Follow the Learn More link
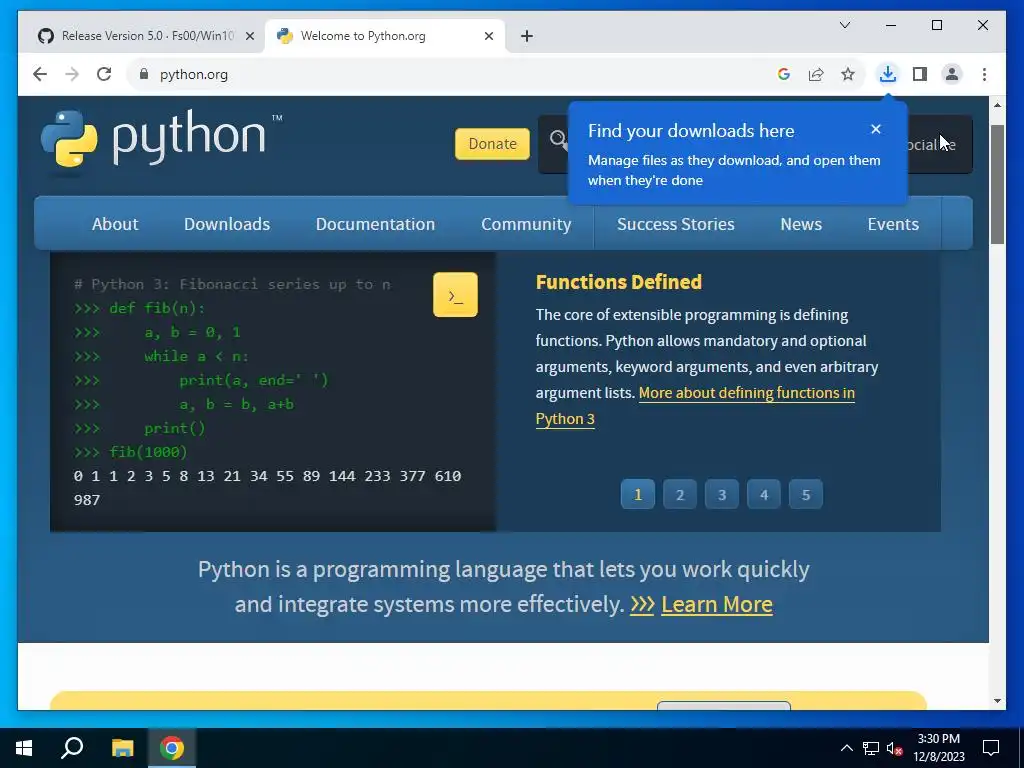This screenshot has height=768, width=1024. tap(716, 604)
